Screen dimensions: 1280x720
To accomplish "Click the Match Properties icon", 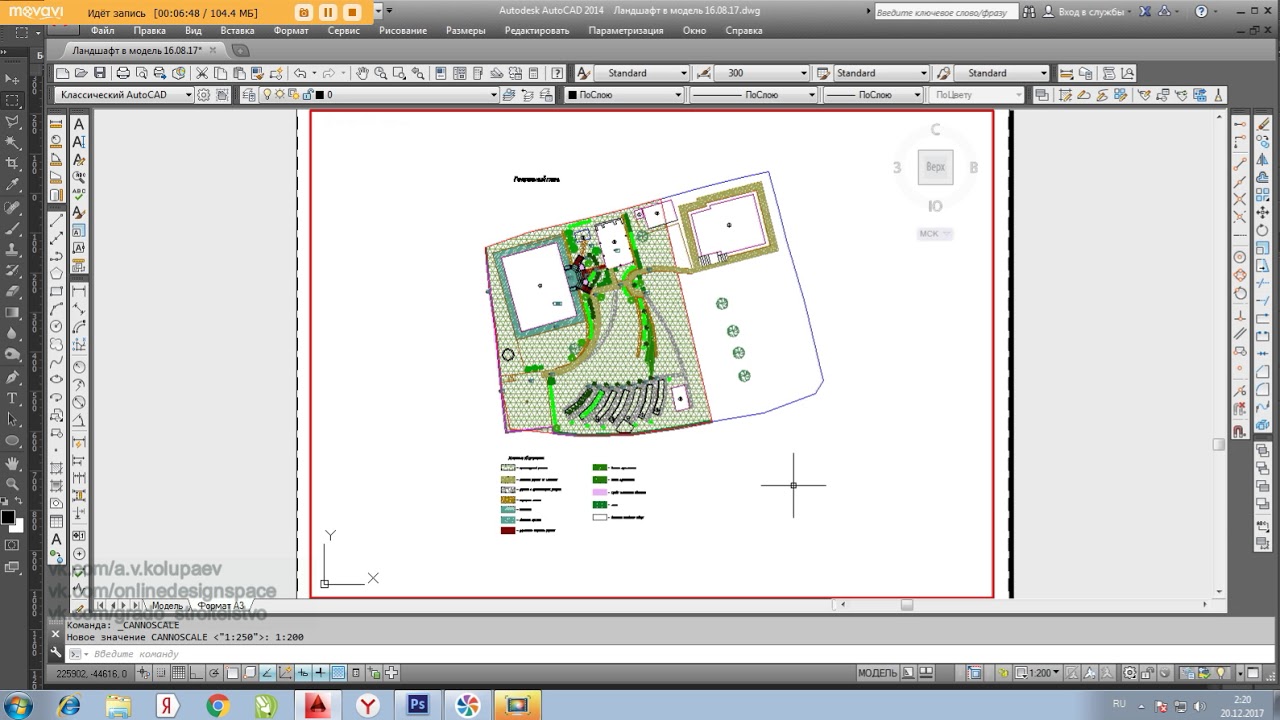I will pos(257,73).
